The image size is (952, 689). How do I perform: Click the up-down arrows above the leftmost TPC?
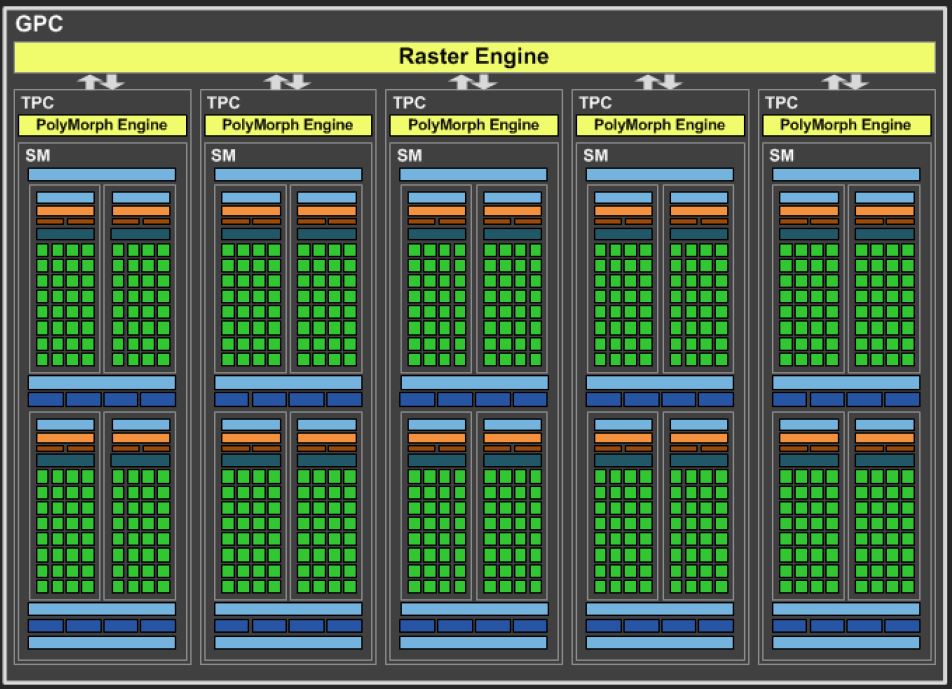coord(101,82)
